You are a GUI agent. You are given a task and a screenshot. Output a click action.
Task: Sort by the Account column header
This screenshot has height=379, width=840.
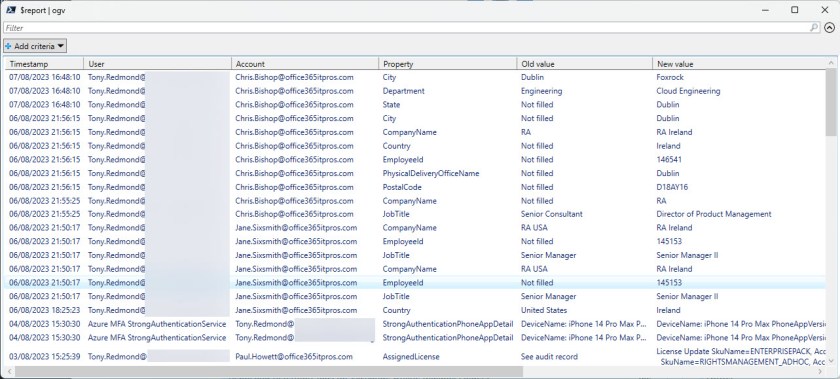(x=305, y=64)
